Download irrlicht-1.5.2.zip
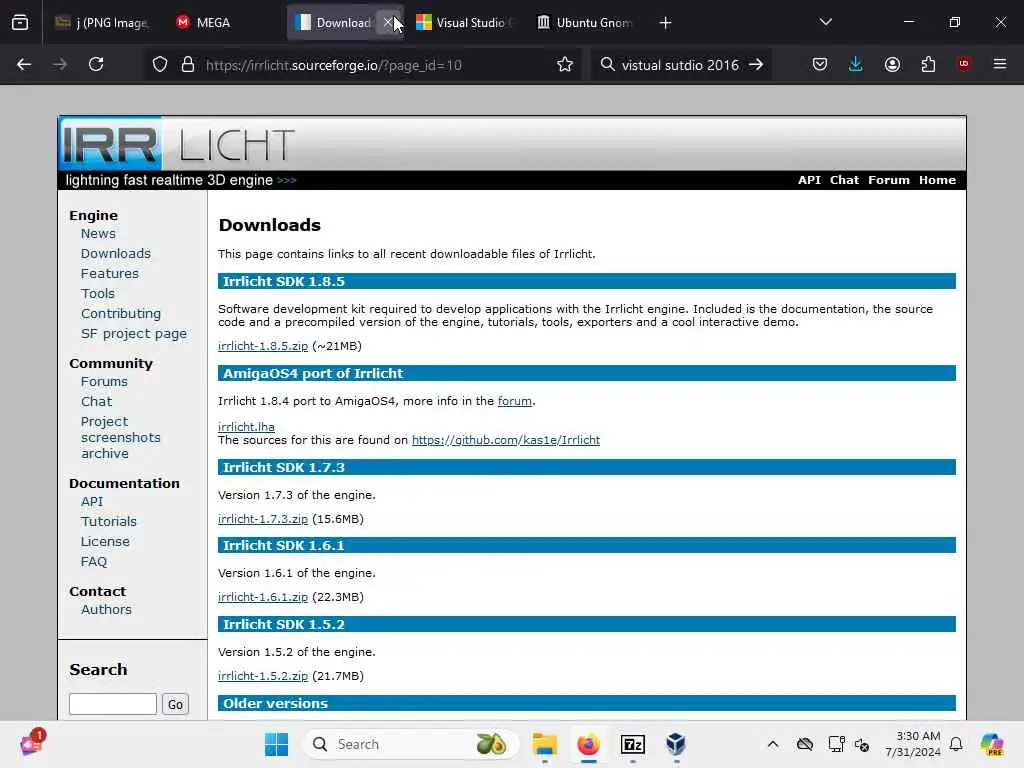 coord(263,676)
